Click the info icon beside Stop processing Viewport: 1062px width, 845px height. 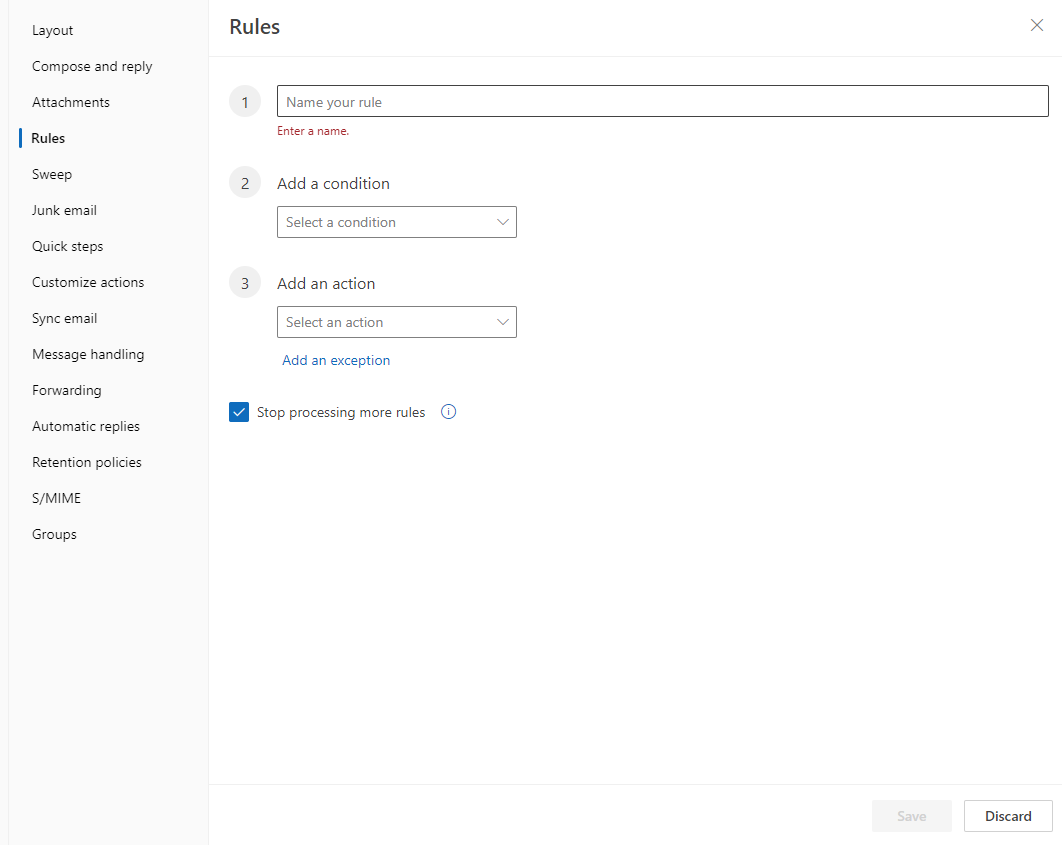(448, 412)
